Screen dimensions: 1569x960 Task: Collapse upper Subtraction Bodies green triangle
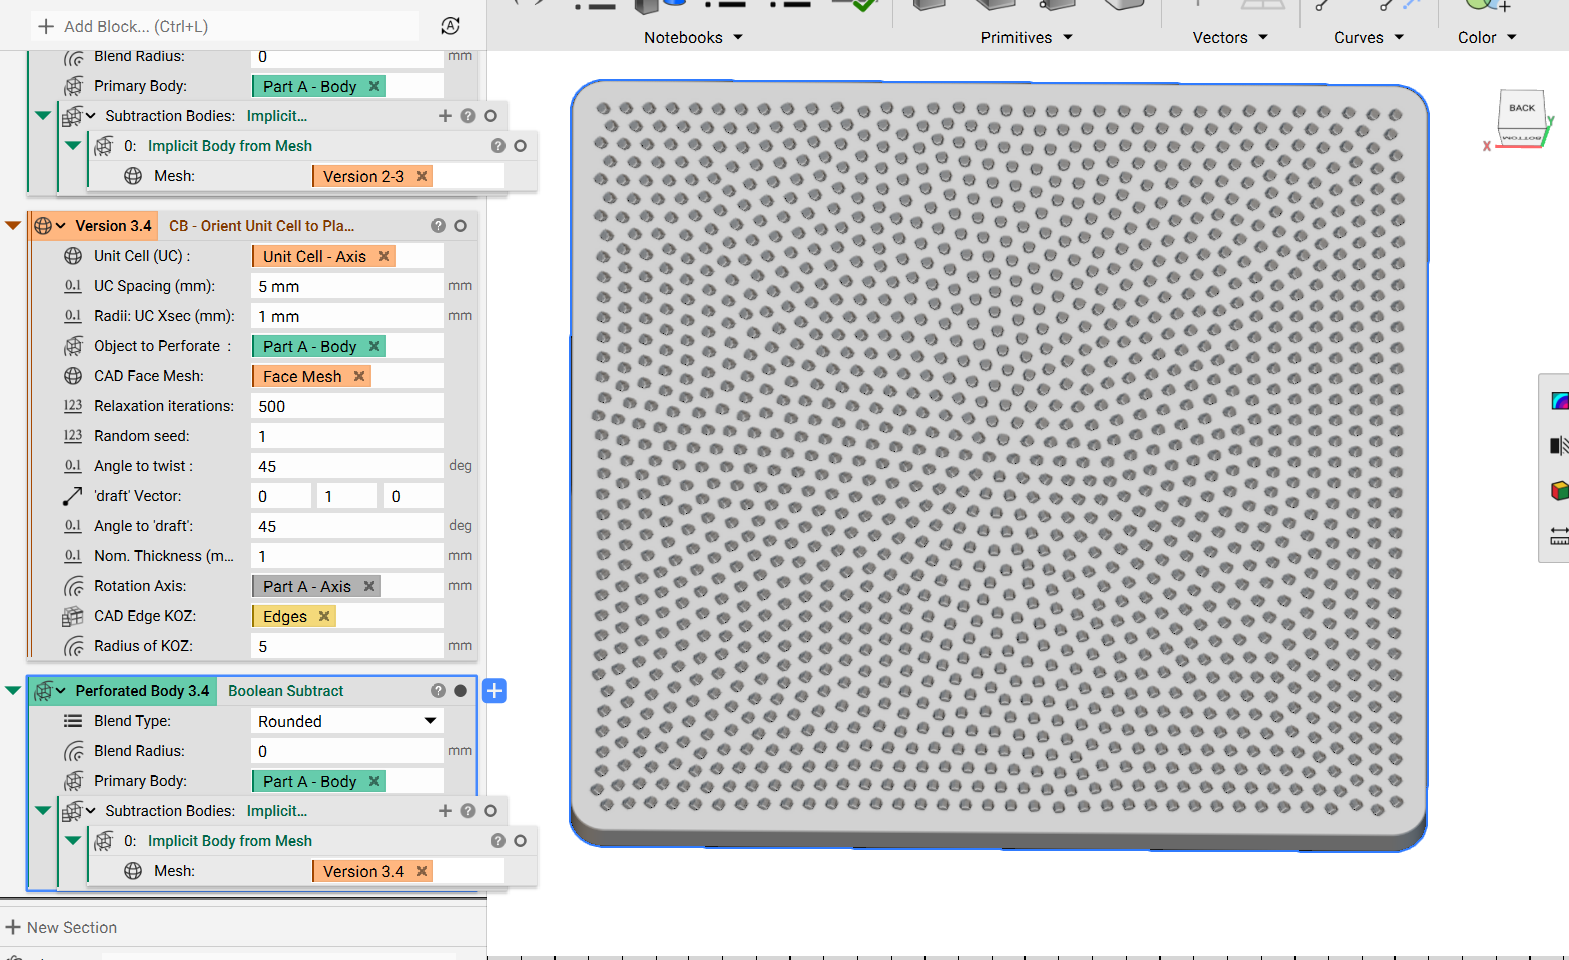42,116
